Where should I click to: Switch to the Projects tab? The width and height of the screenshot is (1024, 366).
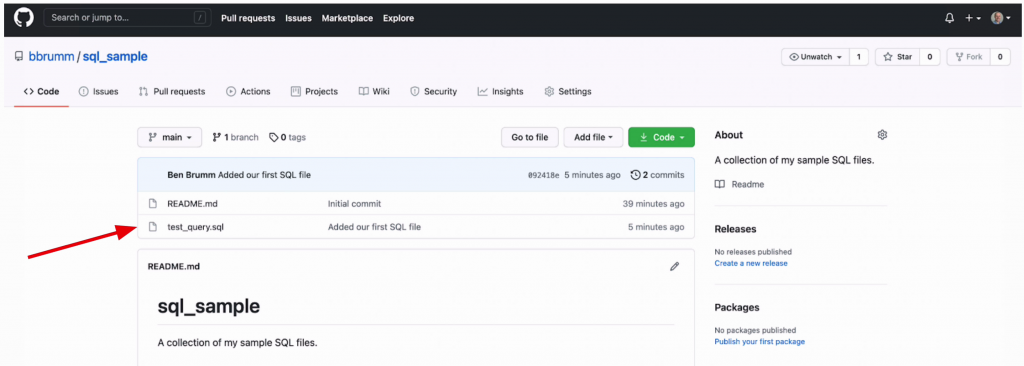point(314,92)
